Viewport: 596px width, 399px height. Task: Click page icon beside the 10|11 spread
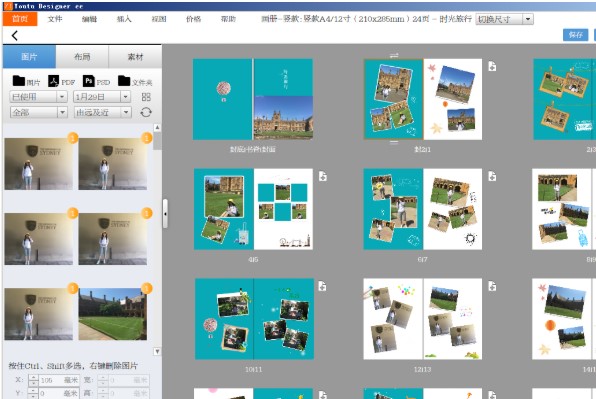(323, 286)
